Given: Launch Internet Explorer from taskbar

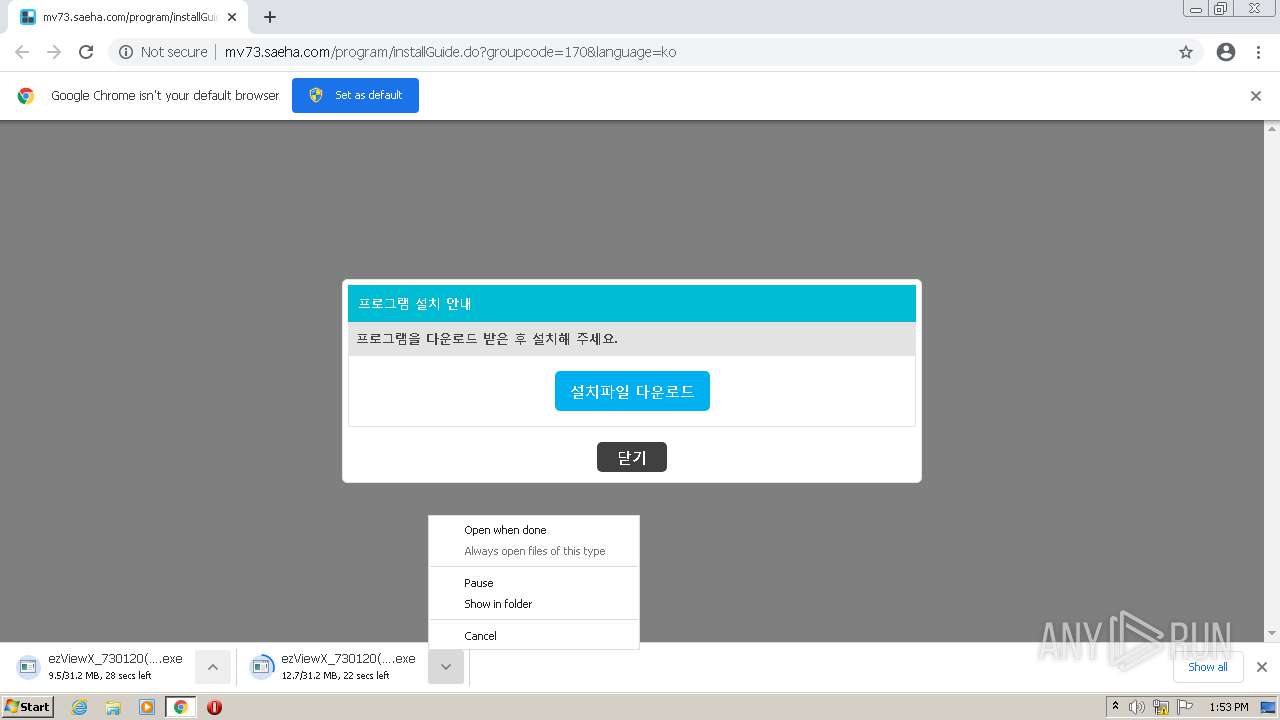Looking at the screenshot, I should pyautogui.click(x=80, y=707).
